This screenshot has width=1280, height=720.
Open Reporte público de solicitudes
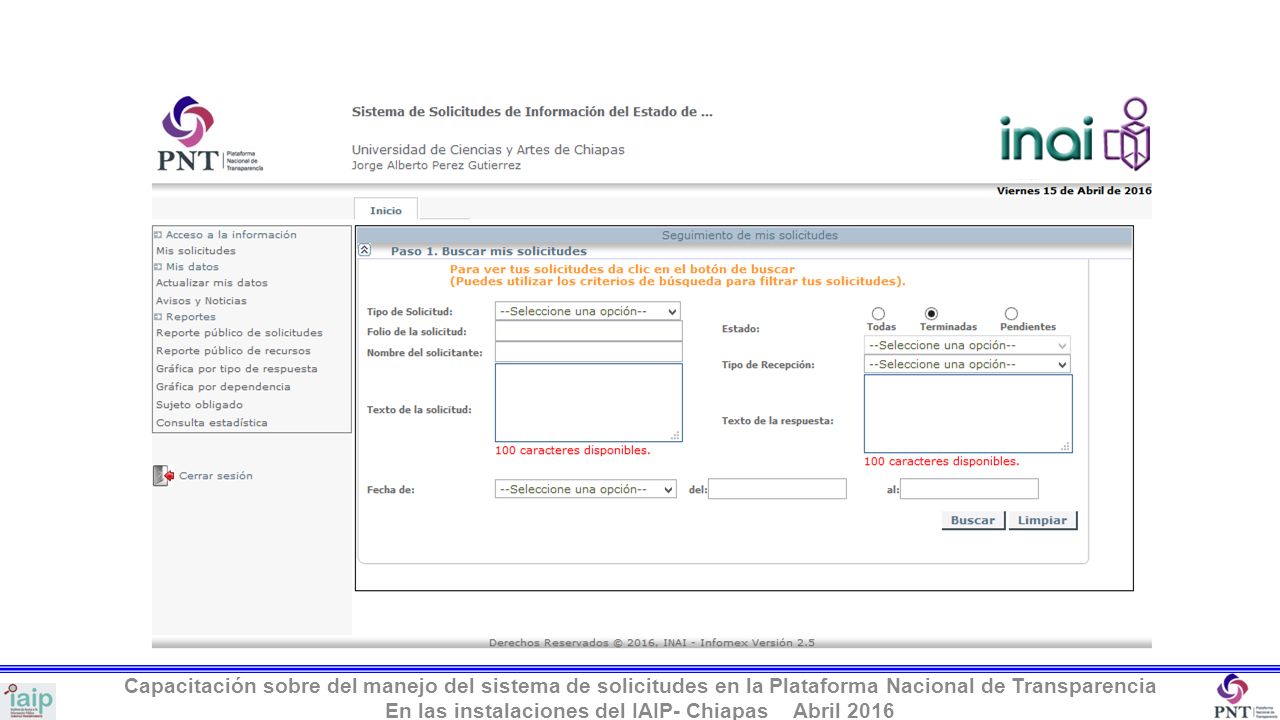click(239, 333)
